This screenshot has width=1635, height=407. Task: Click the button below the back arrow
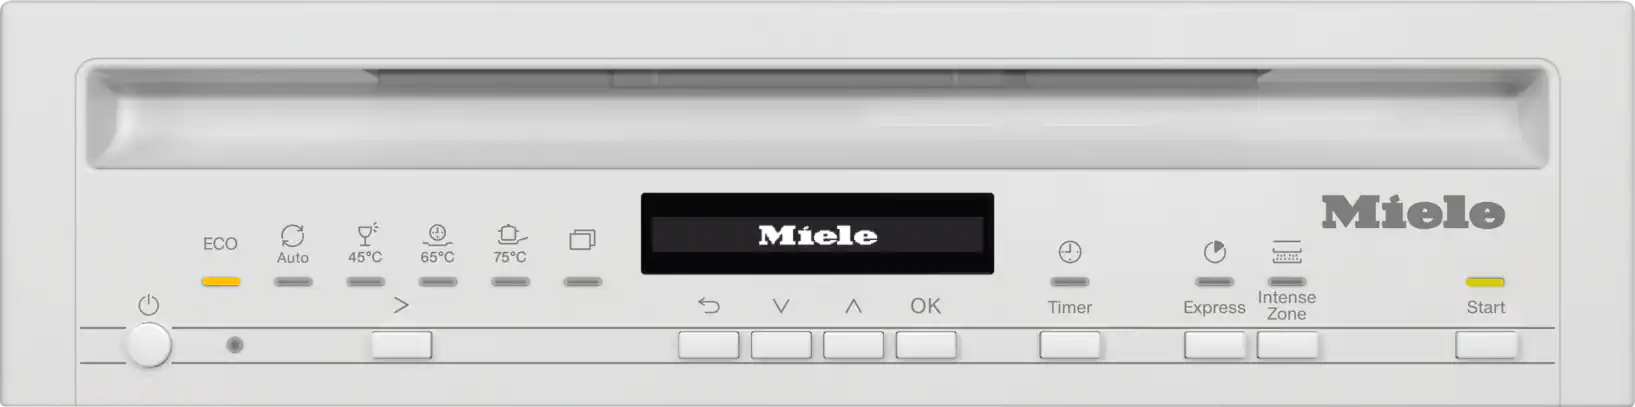tap(708, 345)
